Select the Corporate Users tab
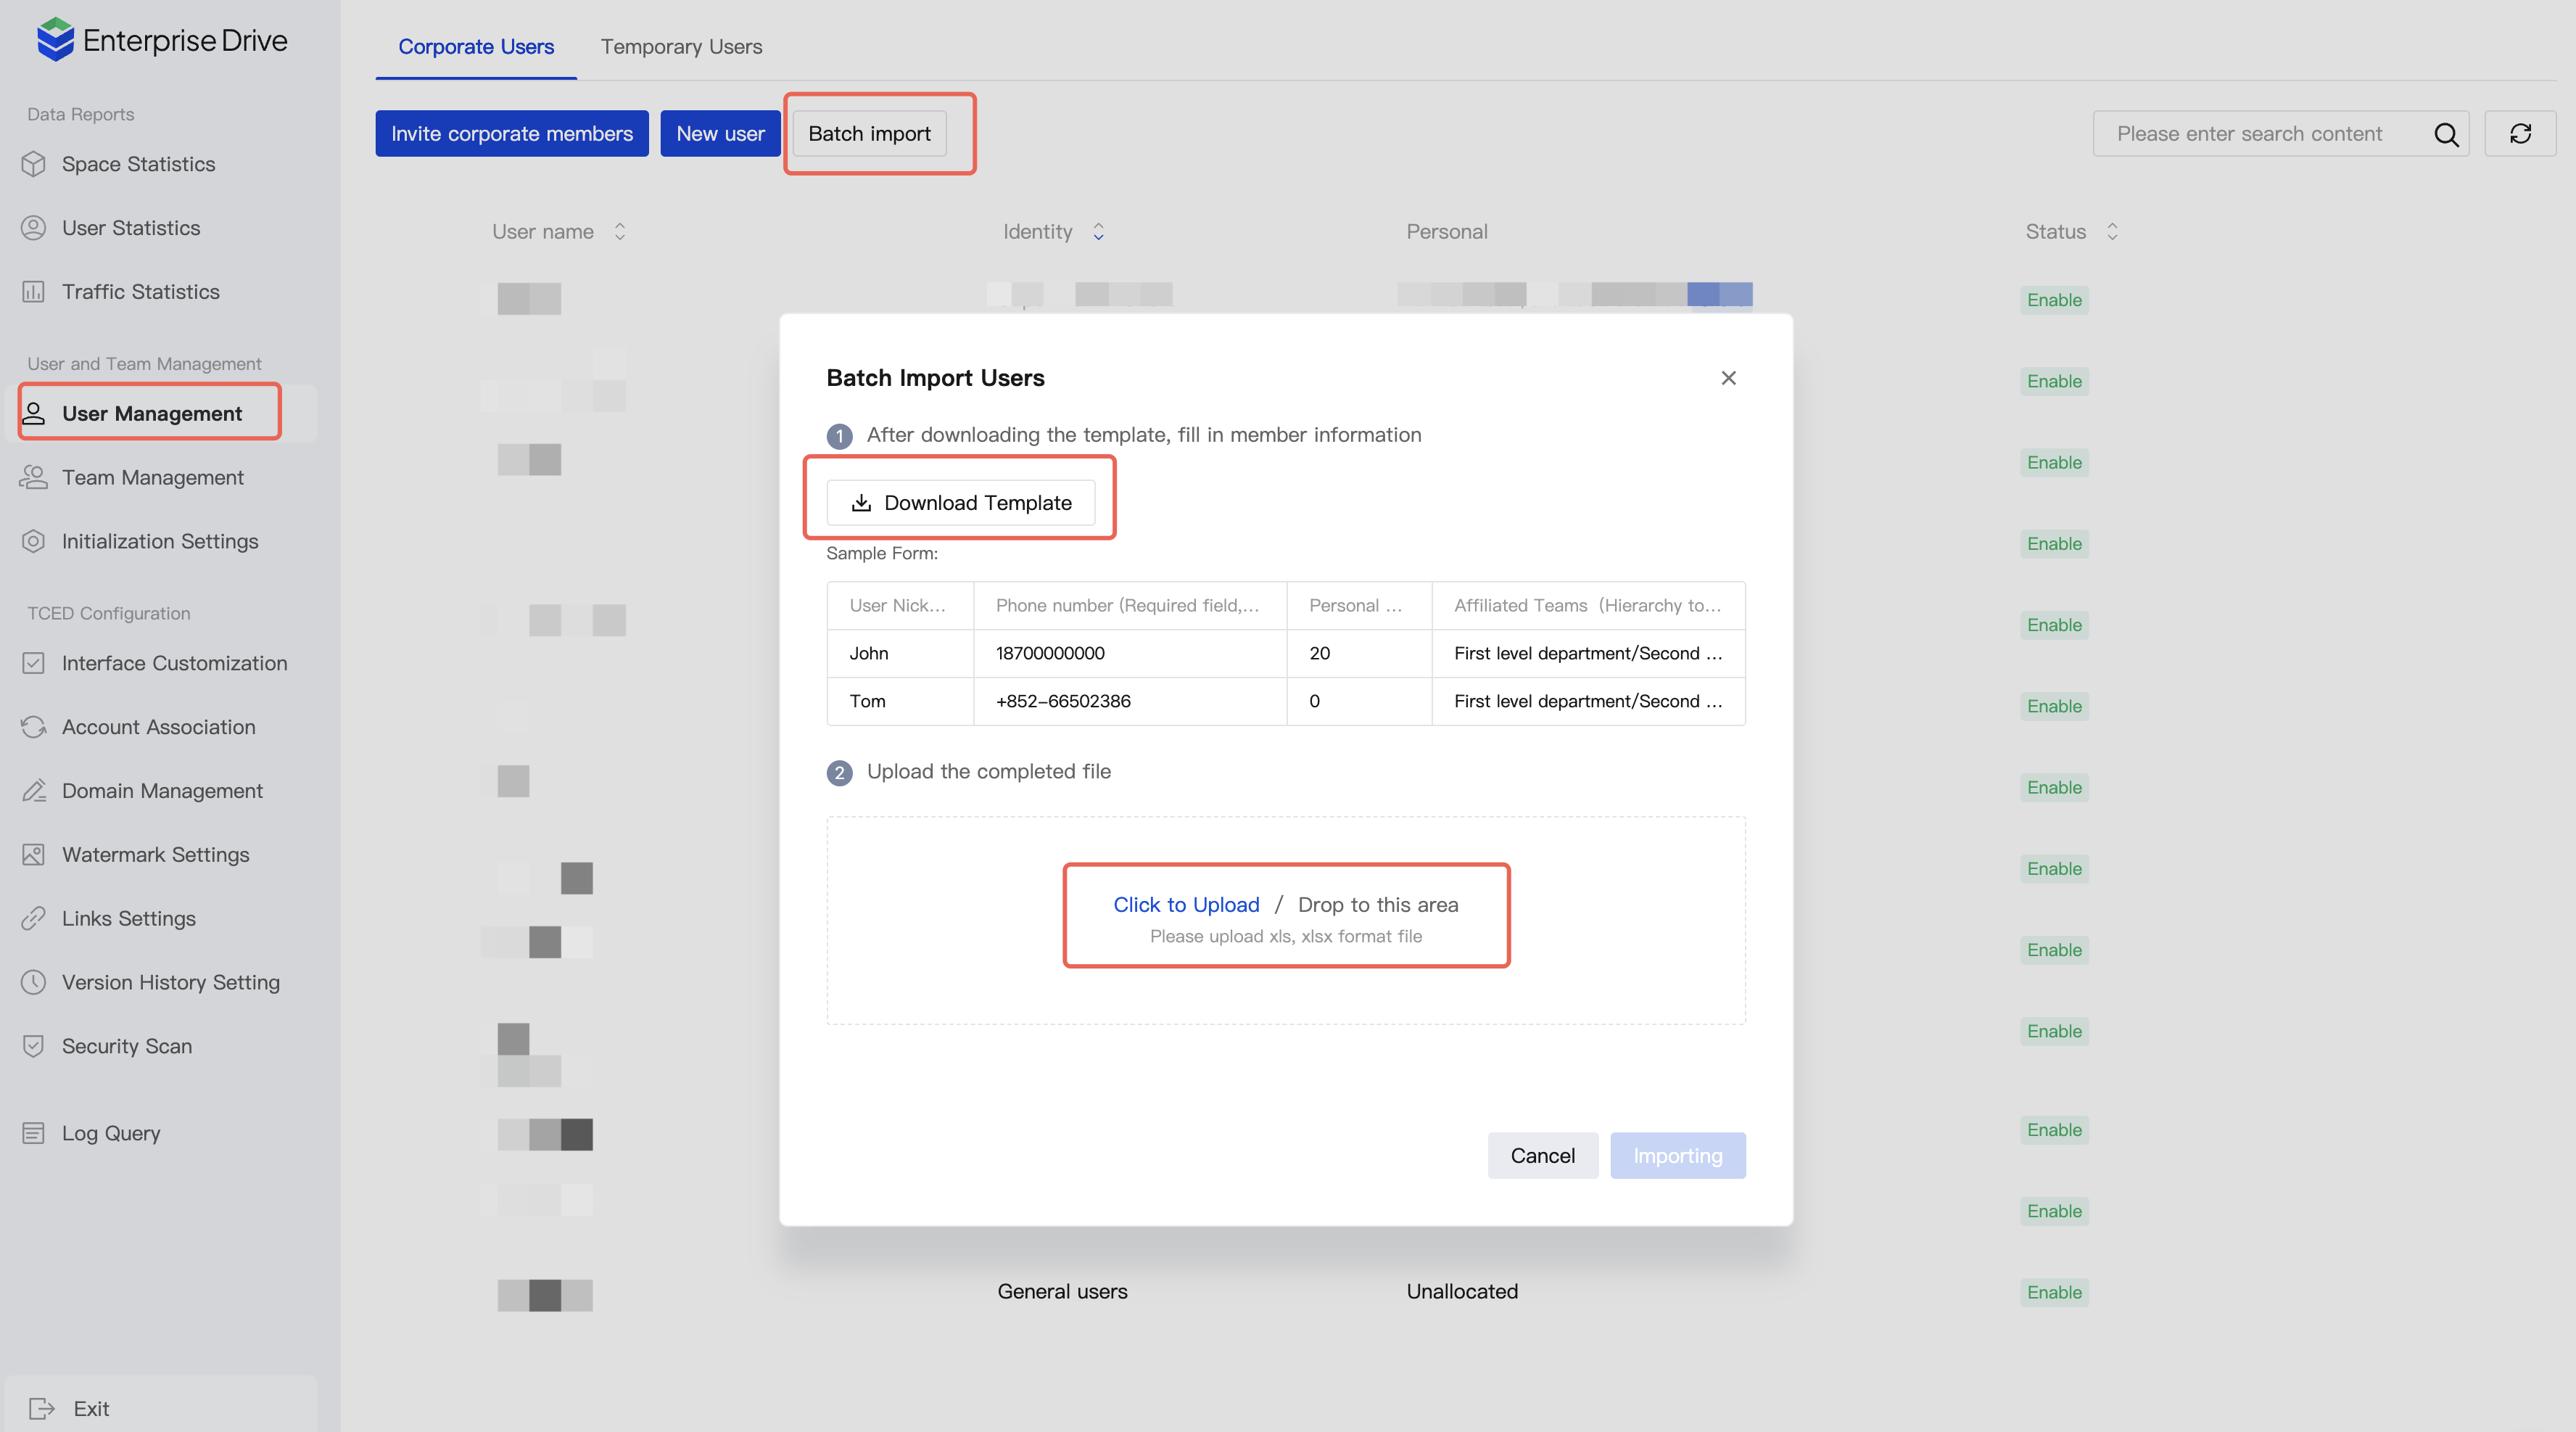 tap(475, 47)
